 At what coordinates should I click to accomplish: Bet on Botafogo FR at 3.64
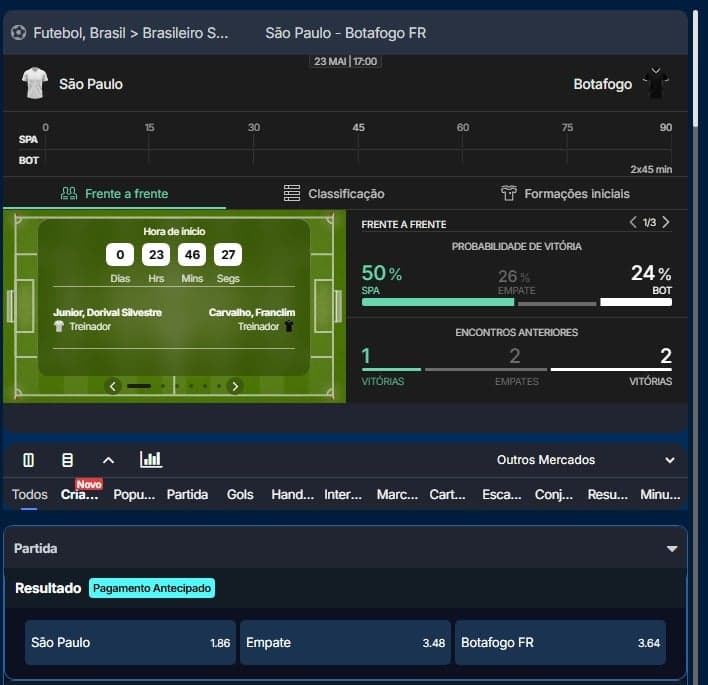pos(560,643)
